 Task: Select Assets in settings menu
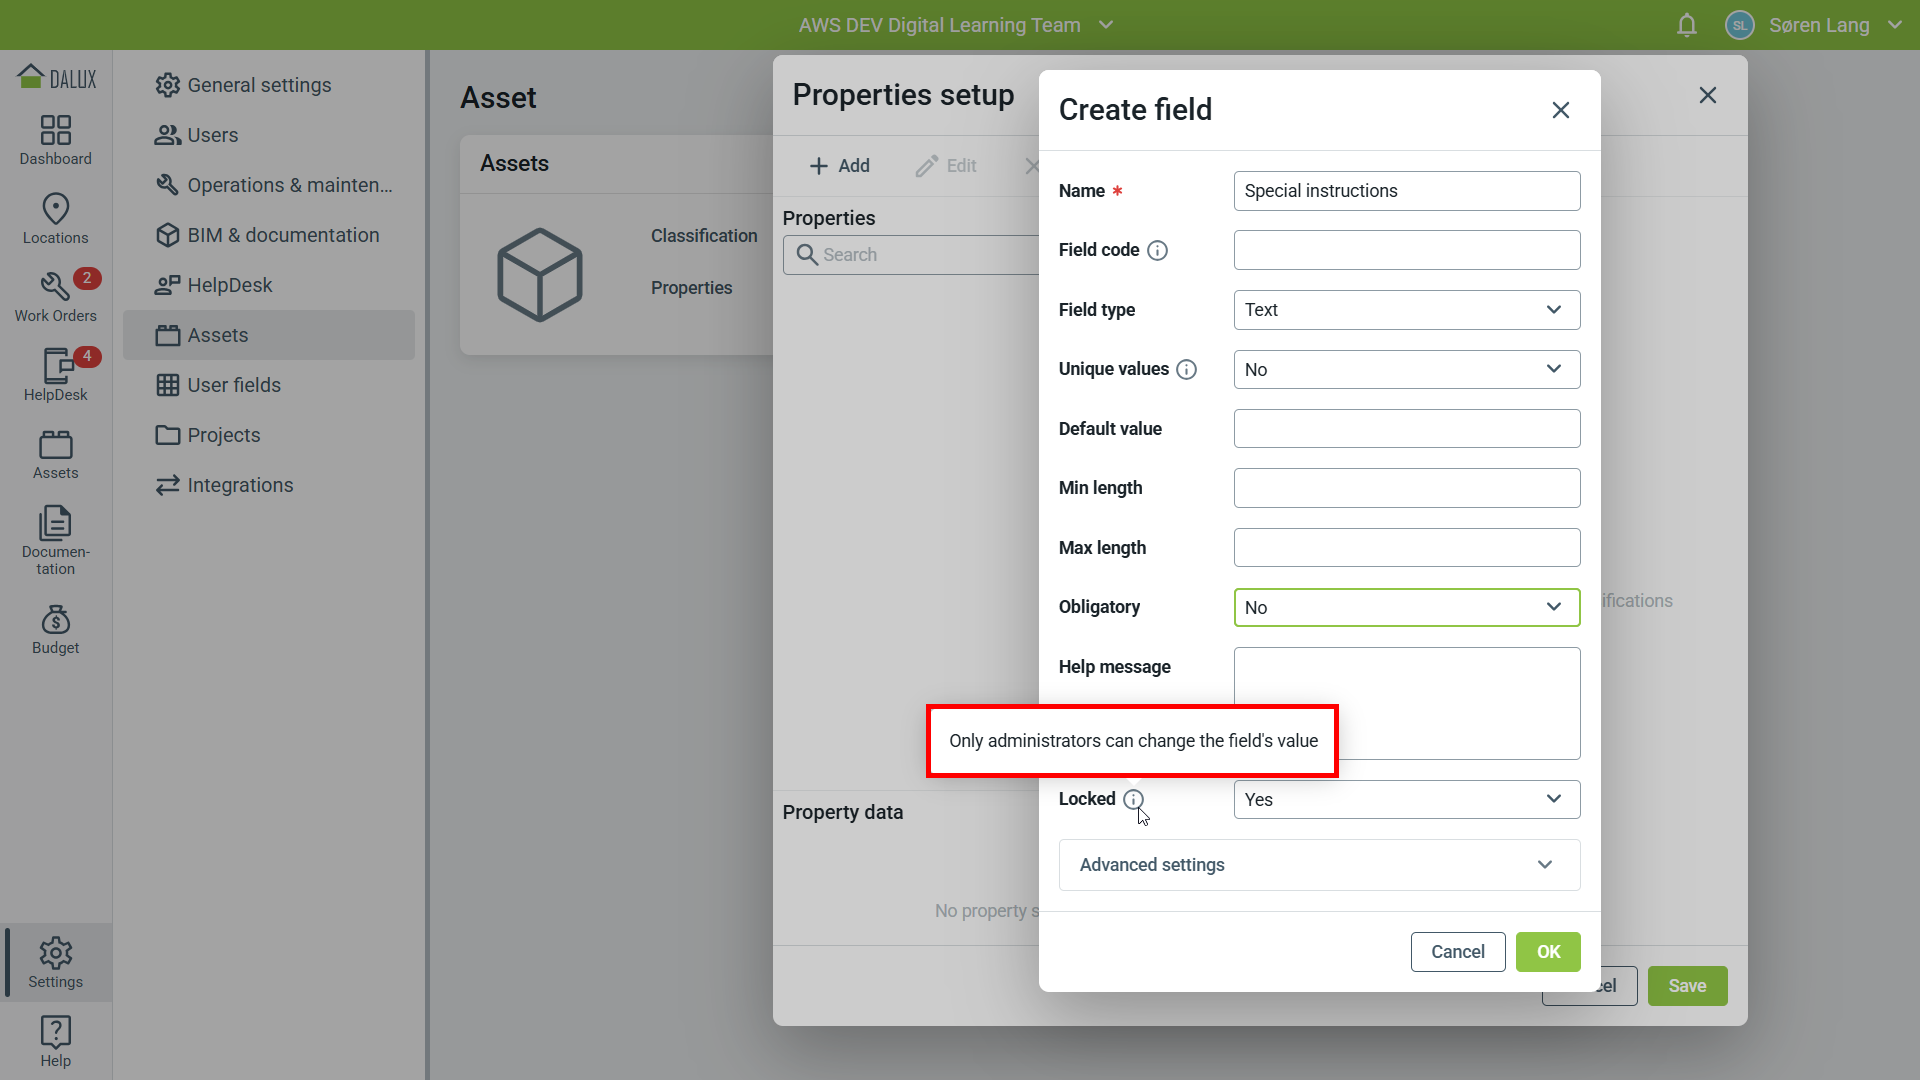268,335
